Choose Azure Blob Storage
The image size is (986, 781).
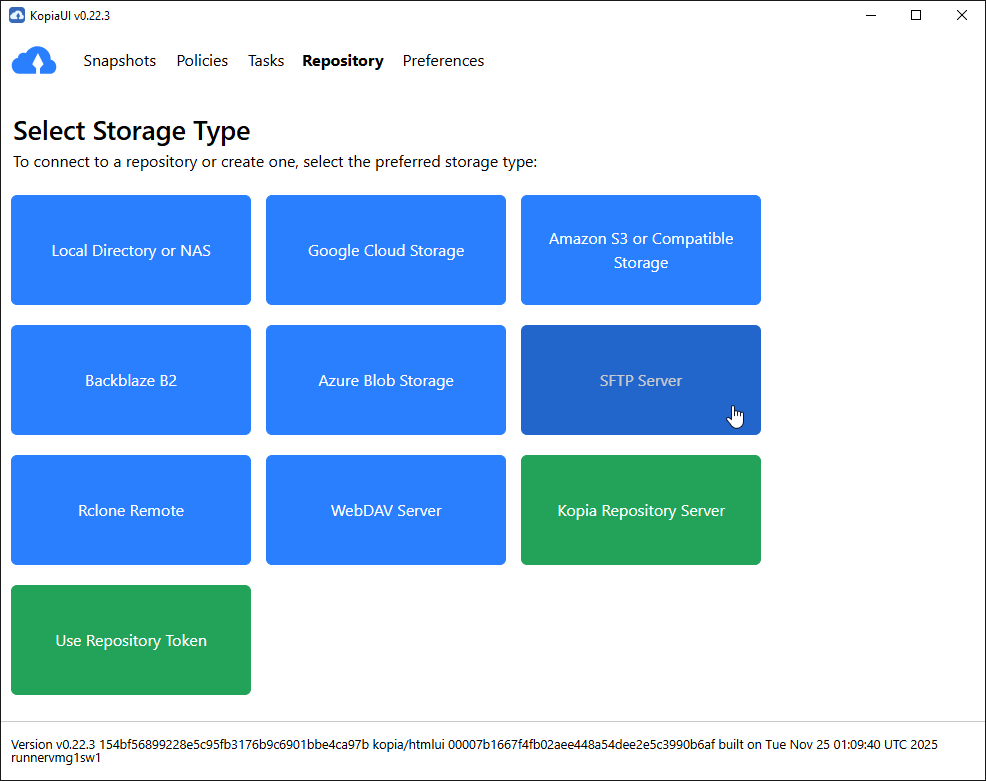pos(385,380)
